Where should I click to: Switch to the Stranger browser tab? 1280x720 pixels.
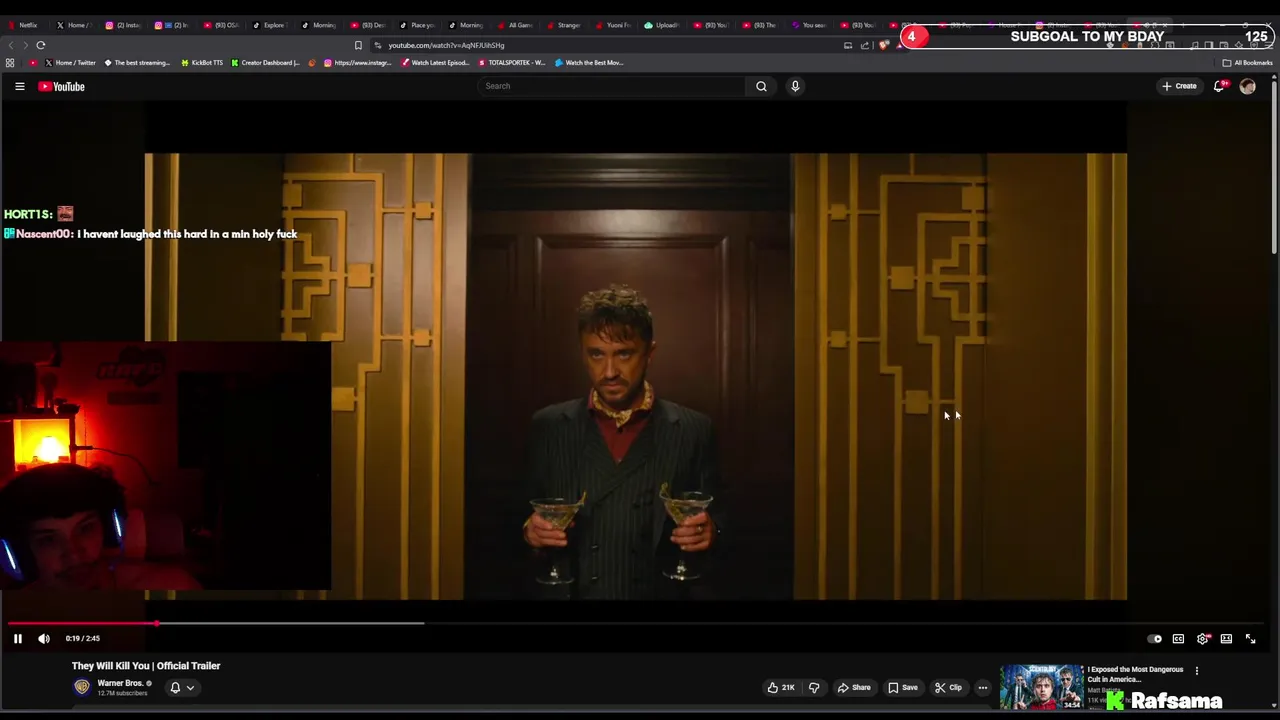tap(563, 25)
